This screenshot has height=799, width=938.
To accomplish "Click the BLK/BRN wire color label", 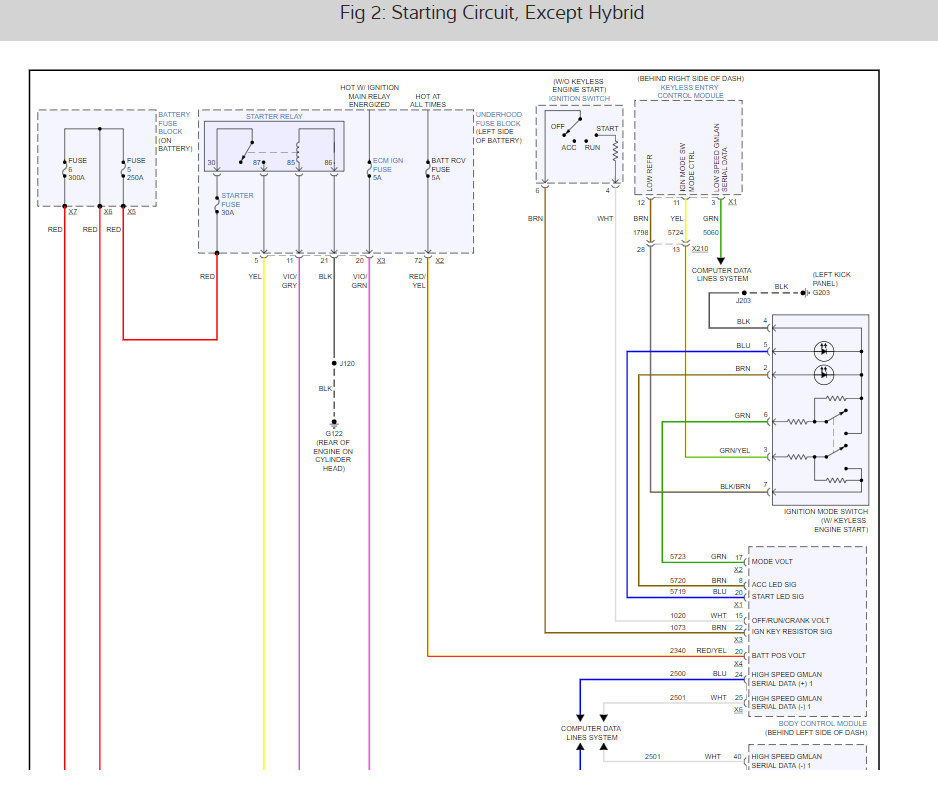I will [x=735, y=487].
